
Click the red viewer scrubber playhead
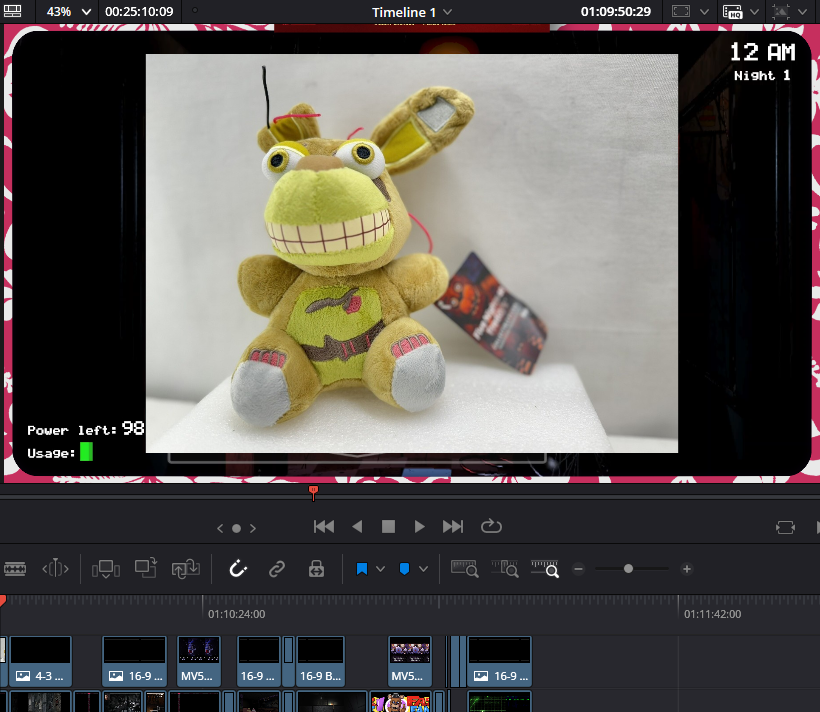(313, 492)
